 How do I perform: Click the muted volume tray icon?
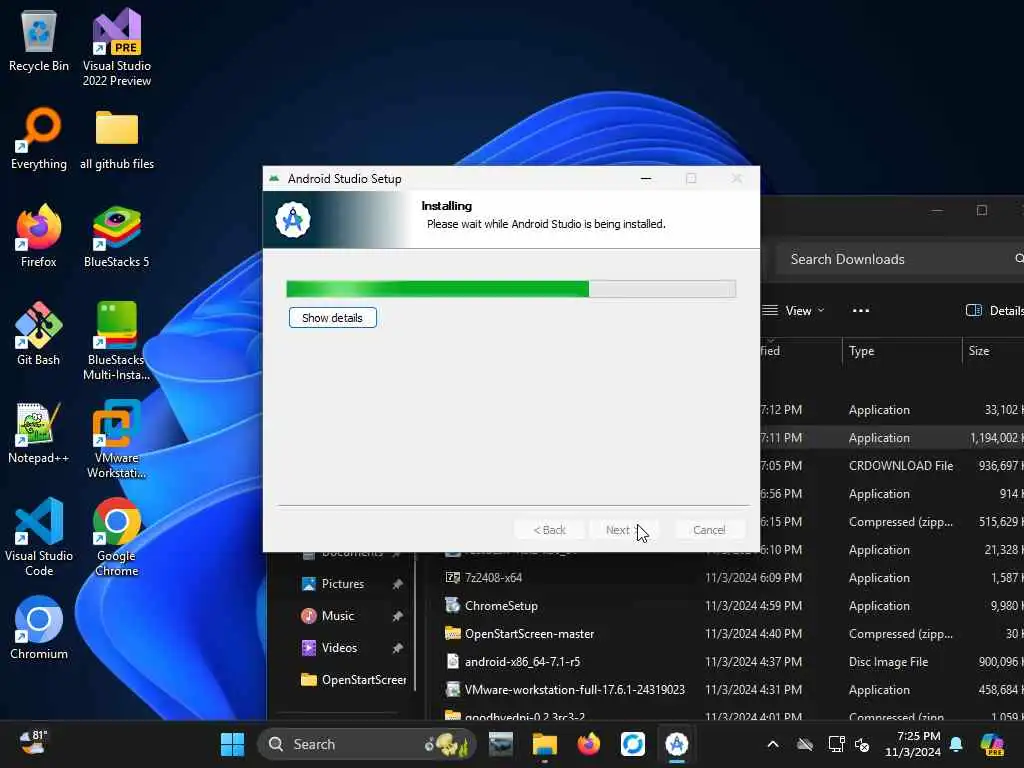point(863,744)
